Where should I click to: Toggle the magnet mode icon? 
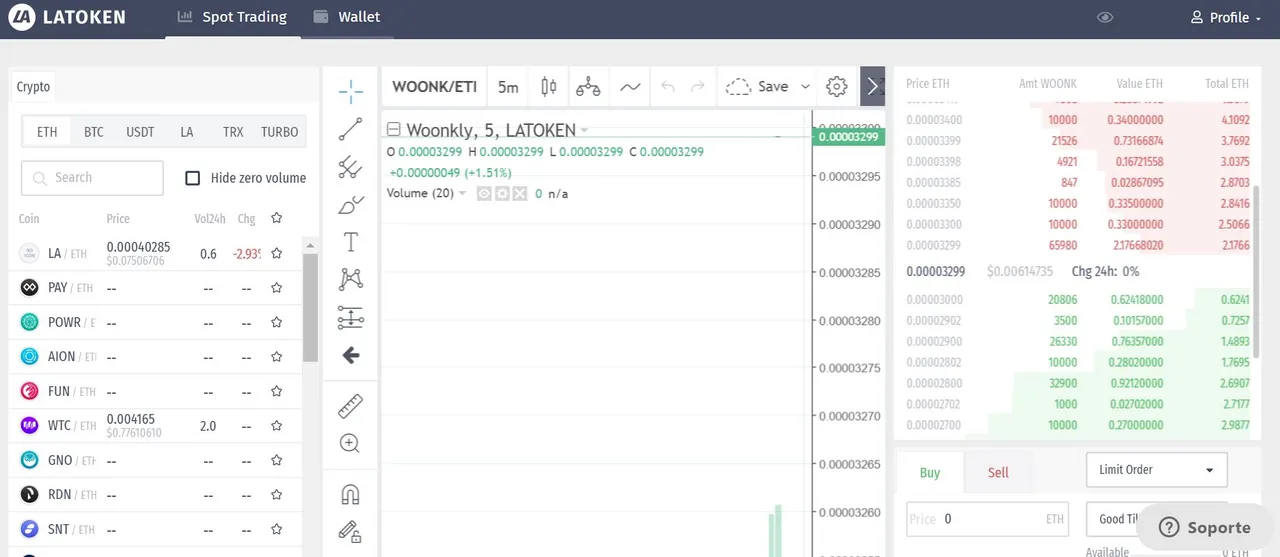click(x=350, y=494)
